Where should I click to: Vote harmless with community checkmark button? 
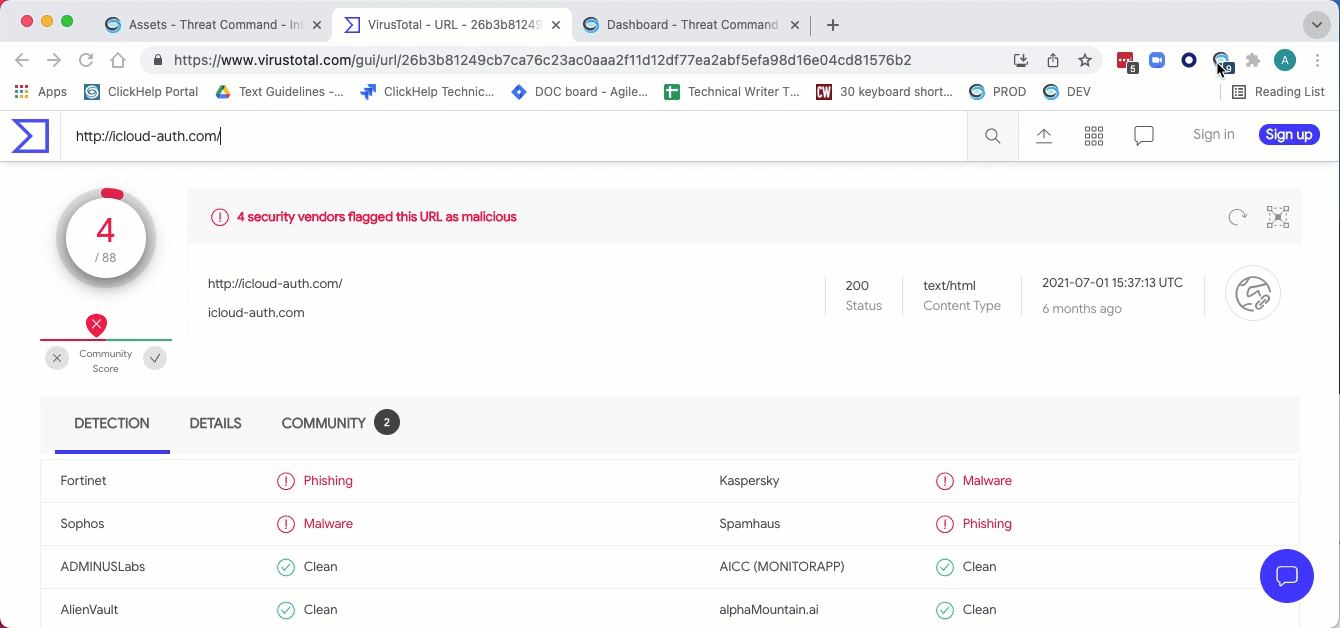pos(155,358)
